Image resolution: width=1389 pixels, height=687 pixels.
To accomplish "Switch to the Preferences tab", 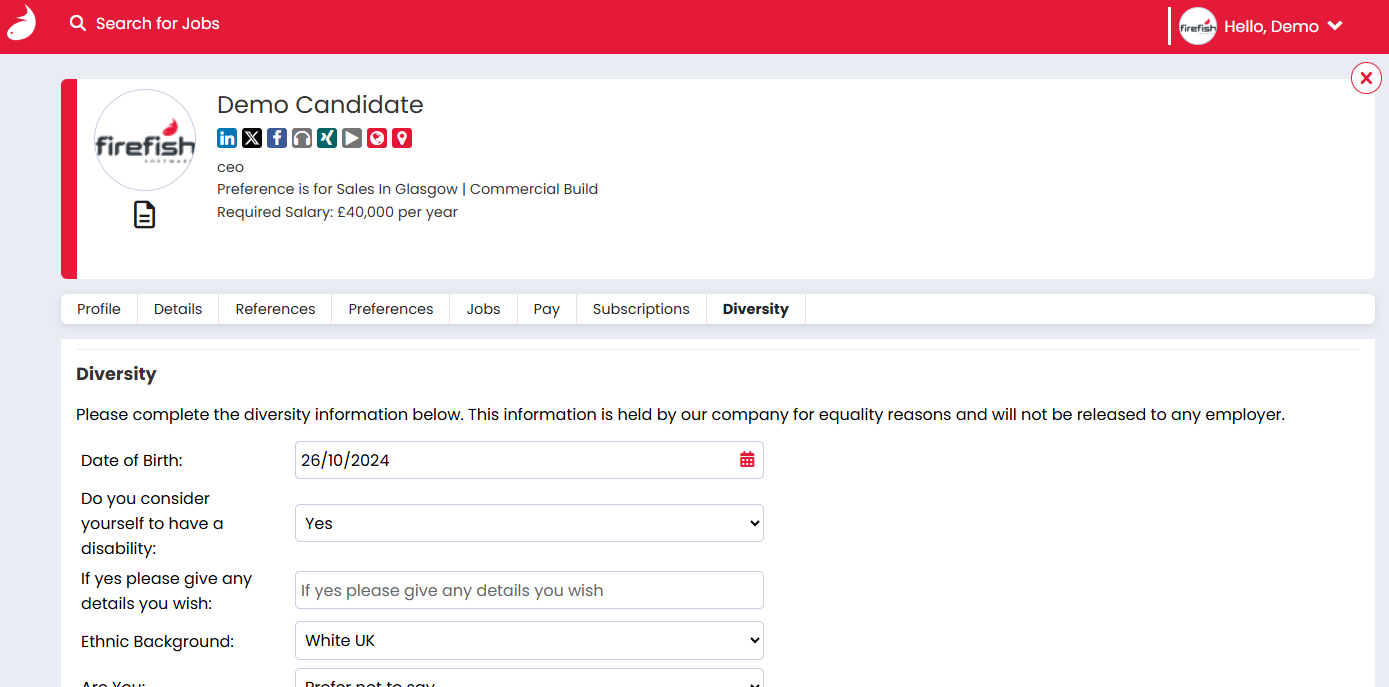I will click(391, 309).
